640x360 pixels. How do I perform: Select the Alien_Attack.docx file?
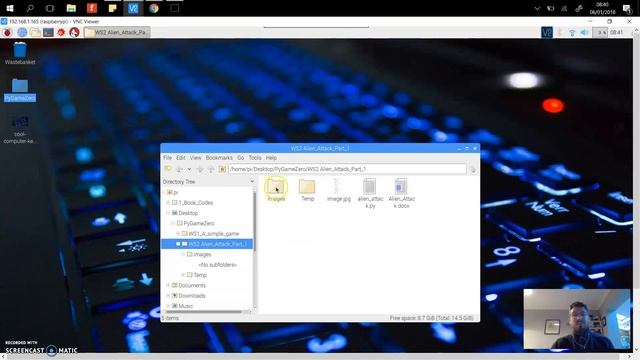401,193
